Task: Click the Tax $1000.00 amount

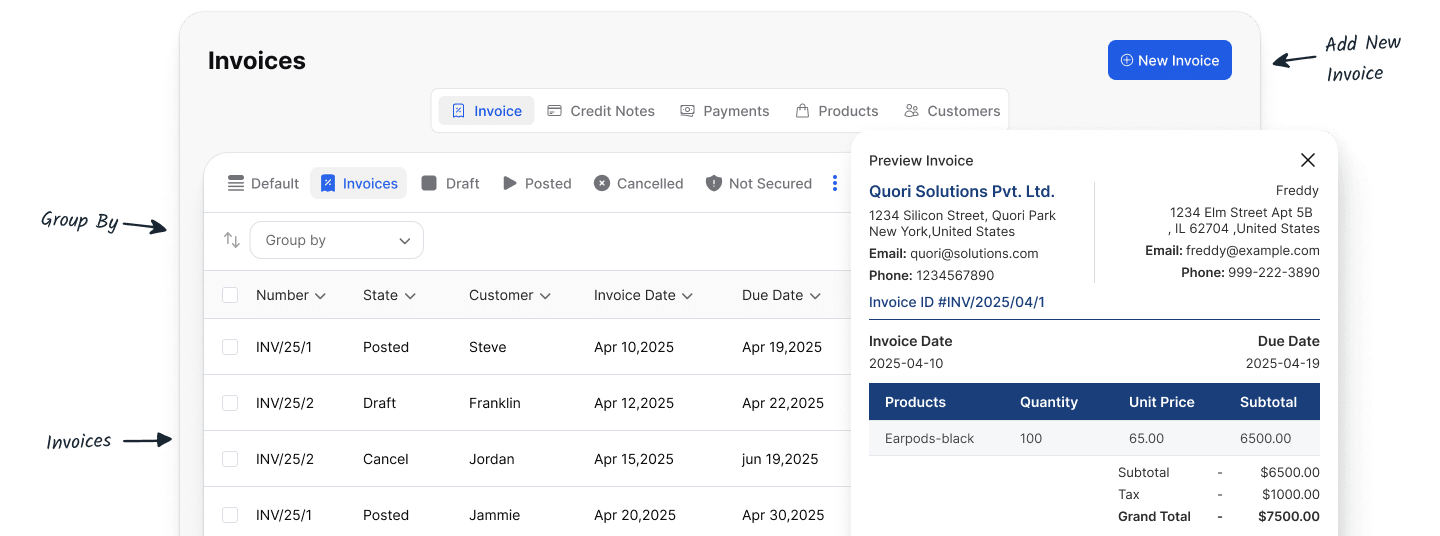Action: click(x=1291, y=494)
